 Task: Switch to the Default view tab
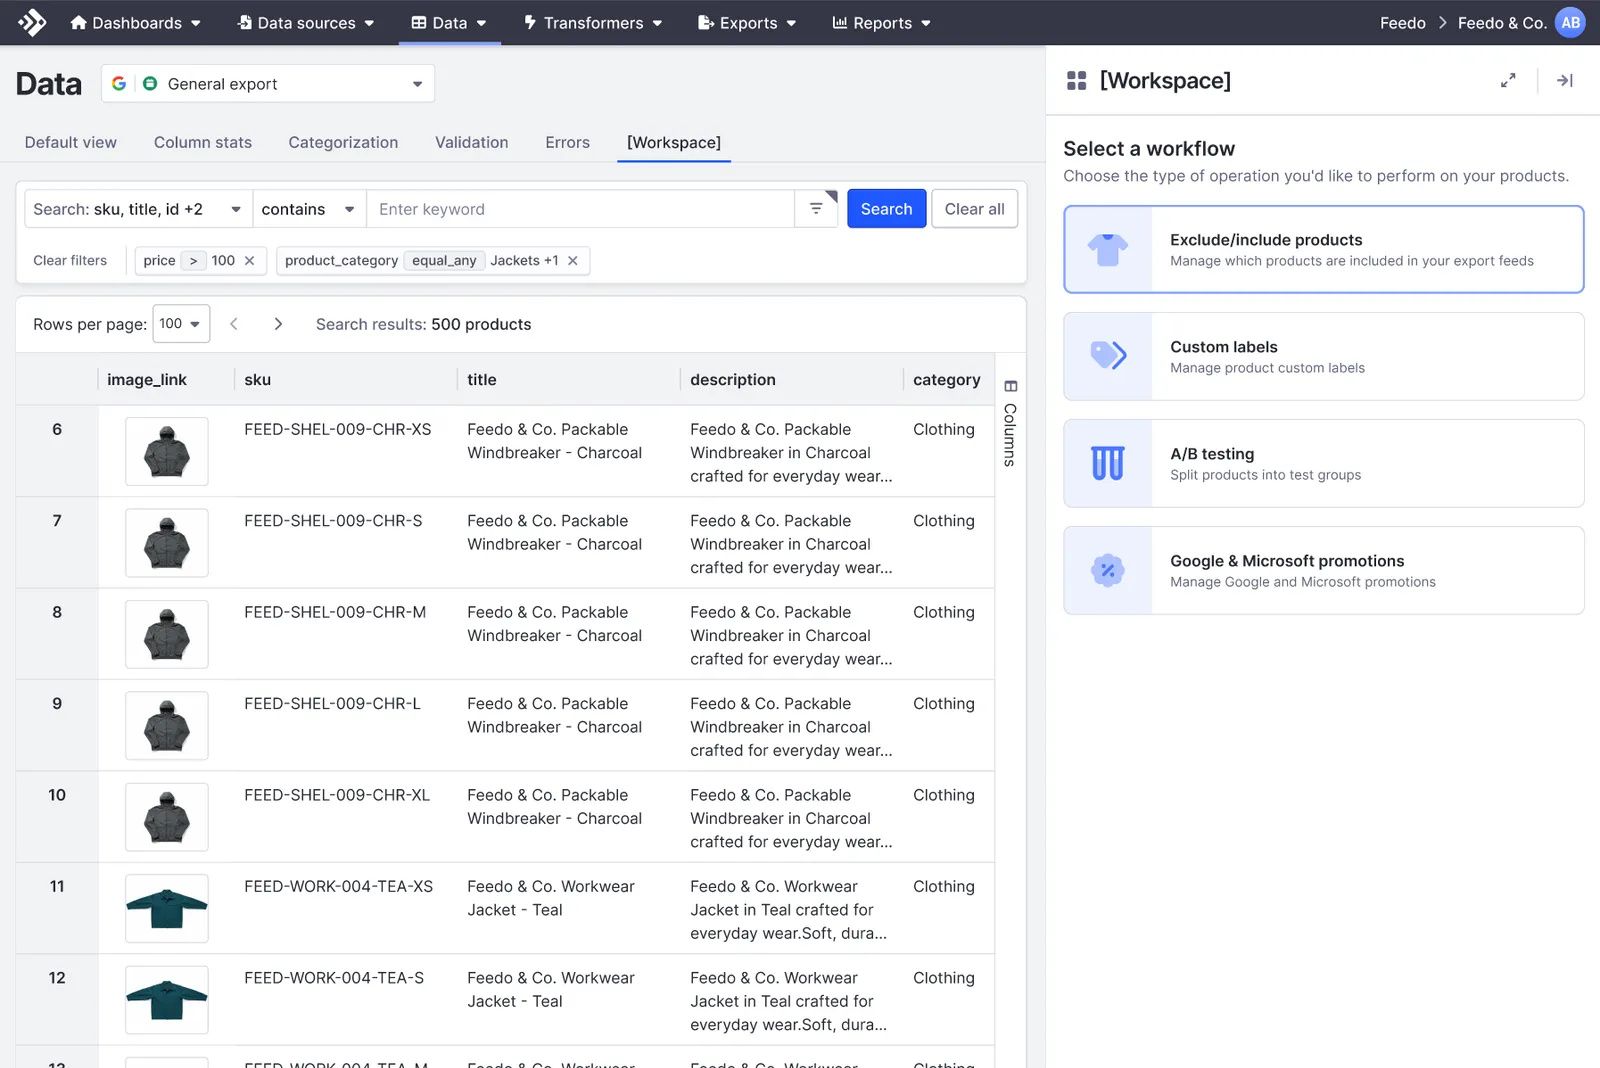[x=71, y=142]
